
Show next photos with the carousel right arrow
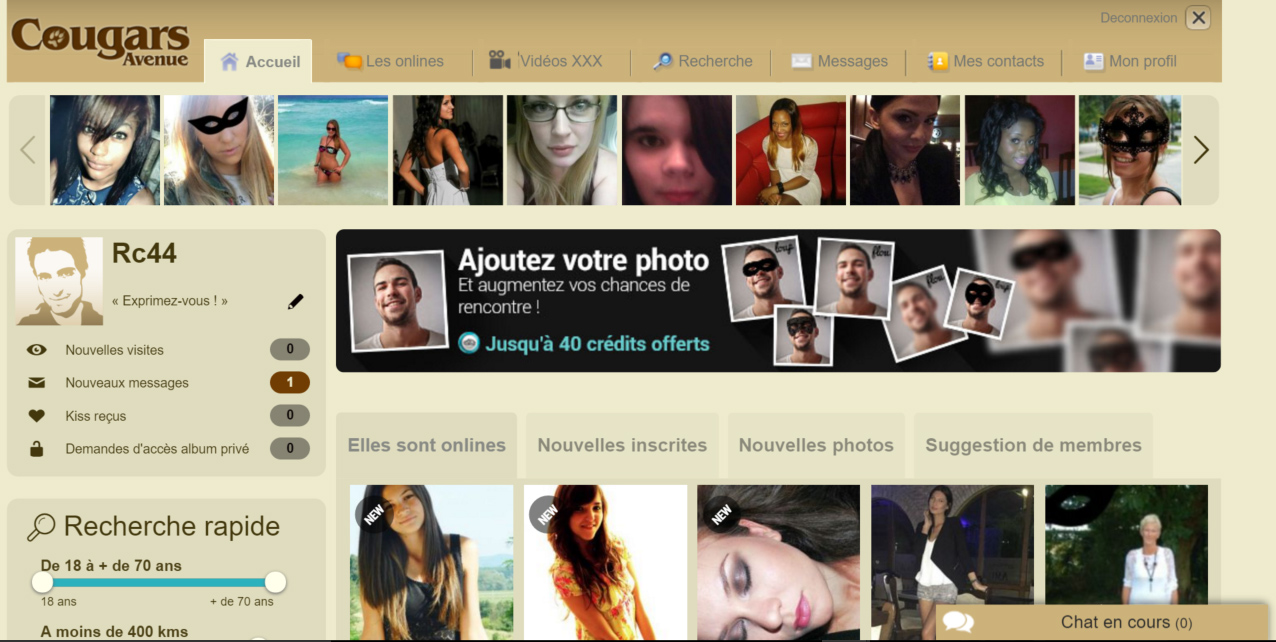point(1201,150)
